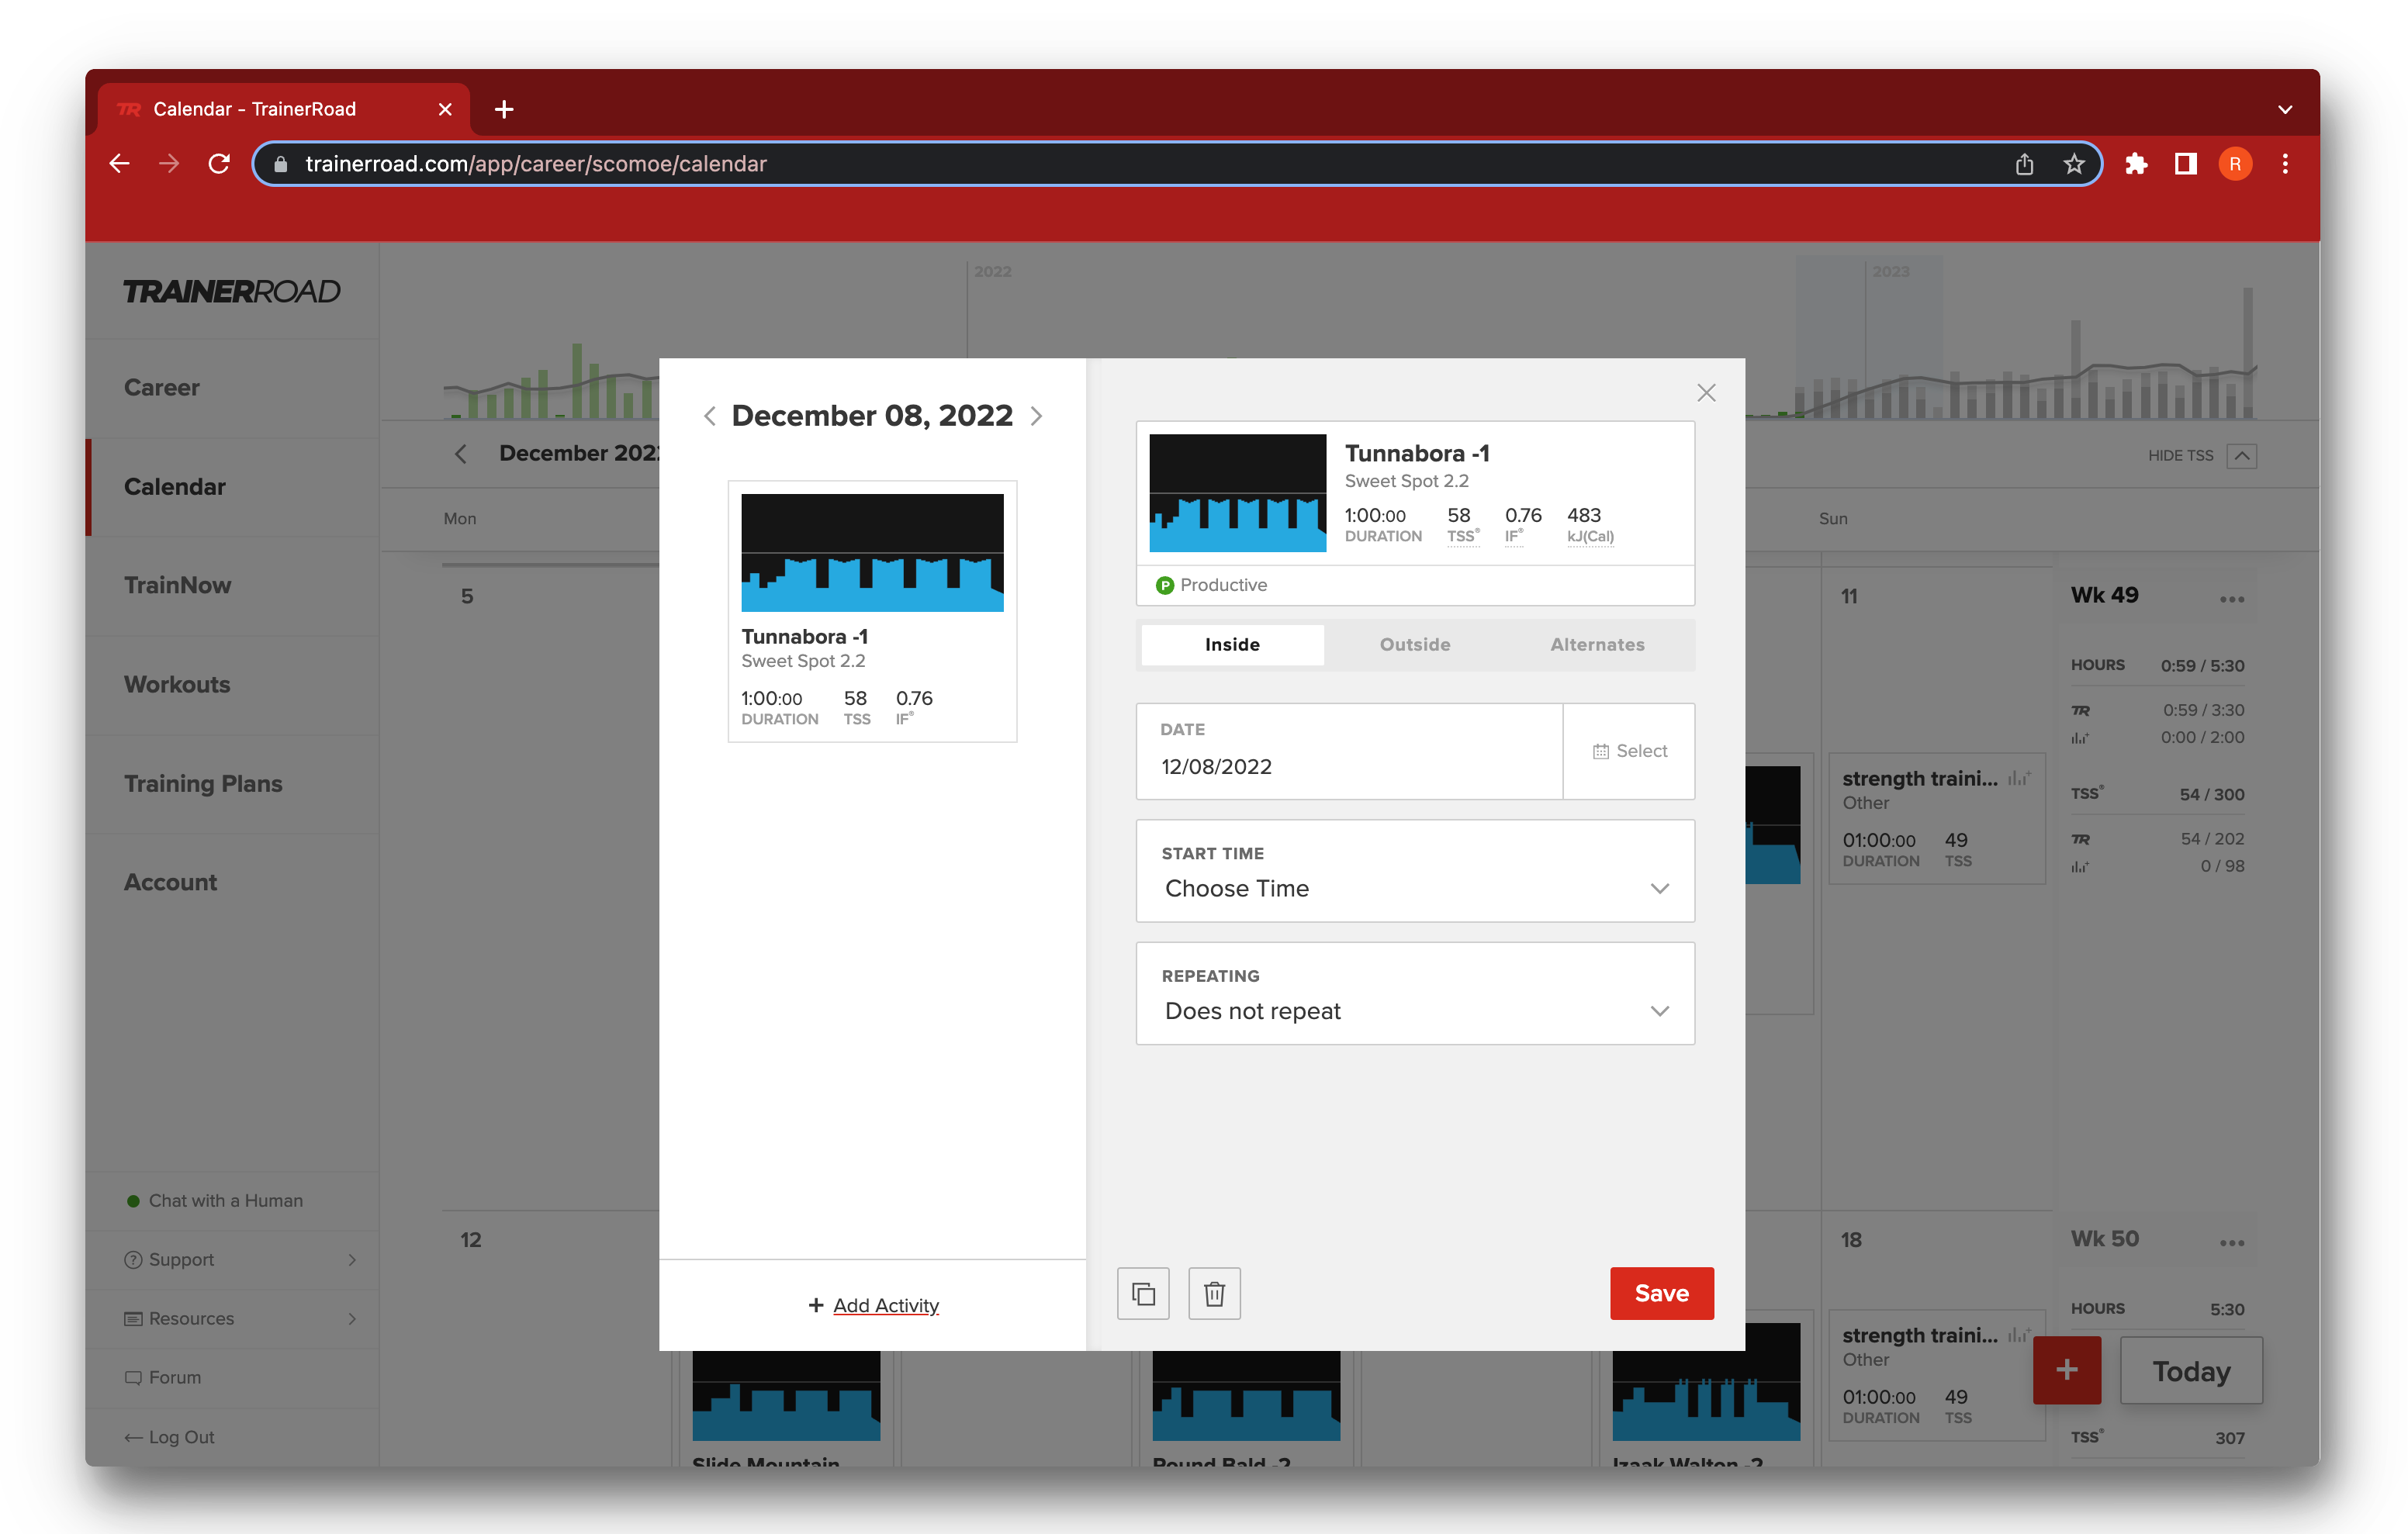Click the site lock icon
Screen dimensions: 2408x1534
click(x=281, y=164)
